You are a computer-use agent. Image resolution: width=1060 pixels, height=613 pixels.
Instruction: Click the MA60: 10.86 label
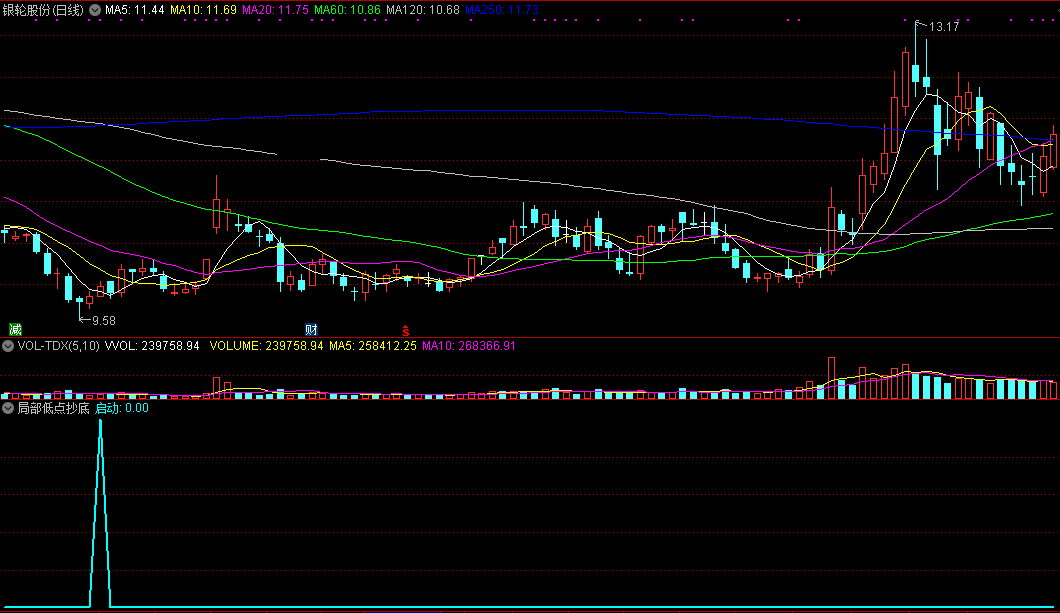tap(347, 10)
